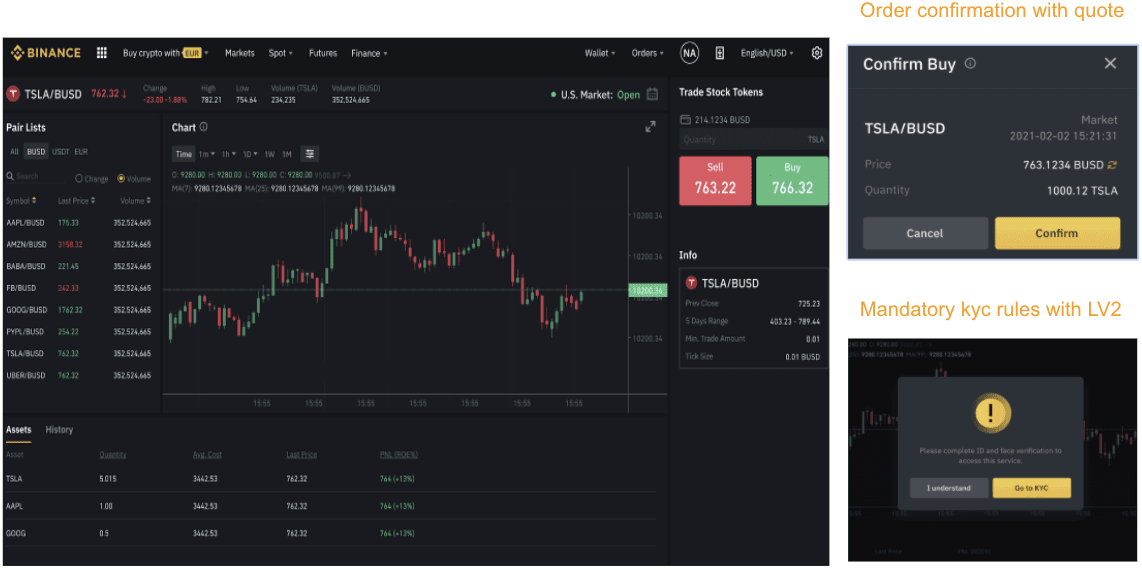Viewport: 1142px width, 568px height.
Task: Sort pairs by Volume column arrows
Action: click(149, 200)
